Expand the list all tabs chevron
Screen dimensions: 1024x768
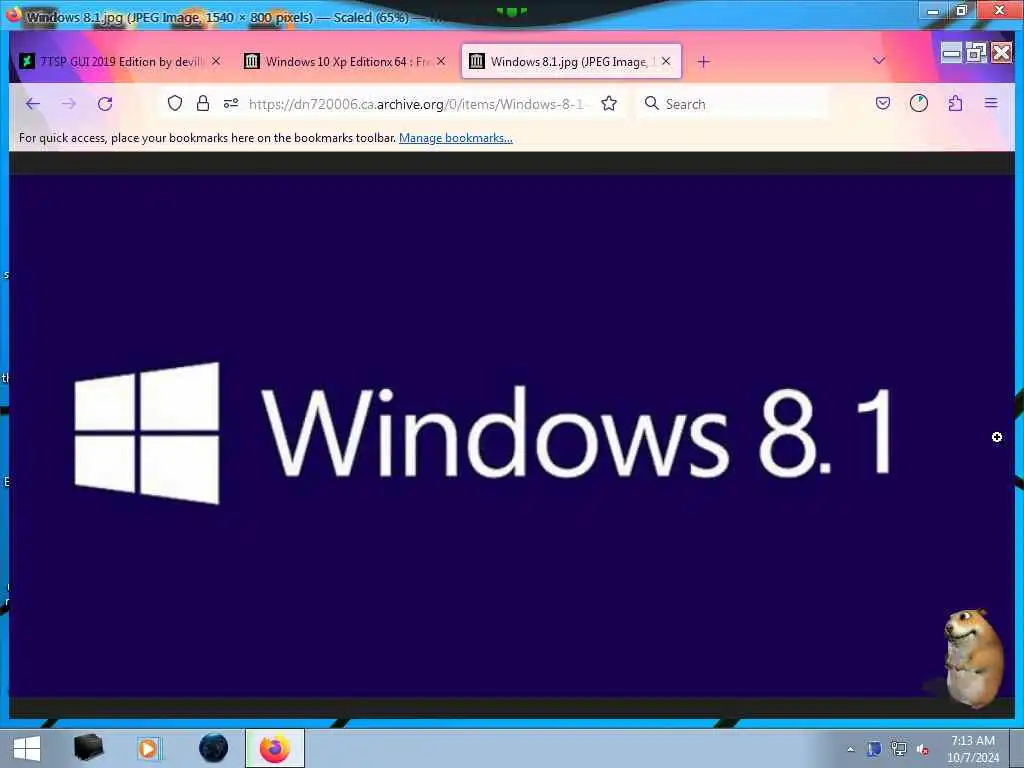(879, 61)
